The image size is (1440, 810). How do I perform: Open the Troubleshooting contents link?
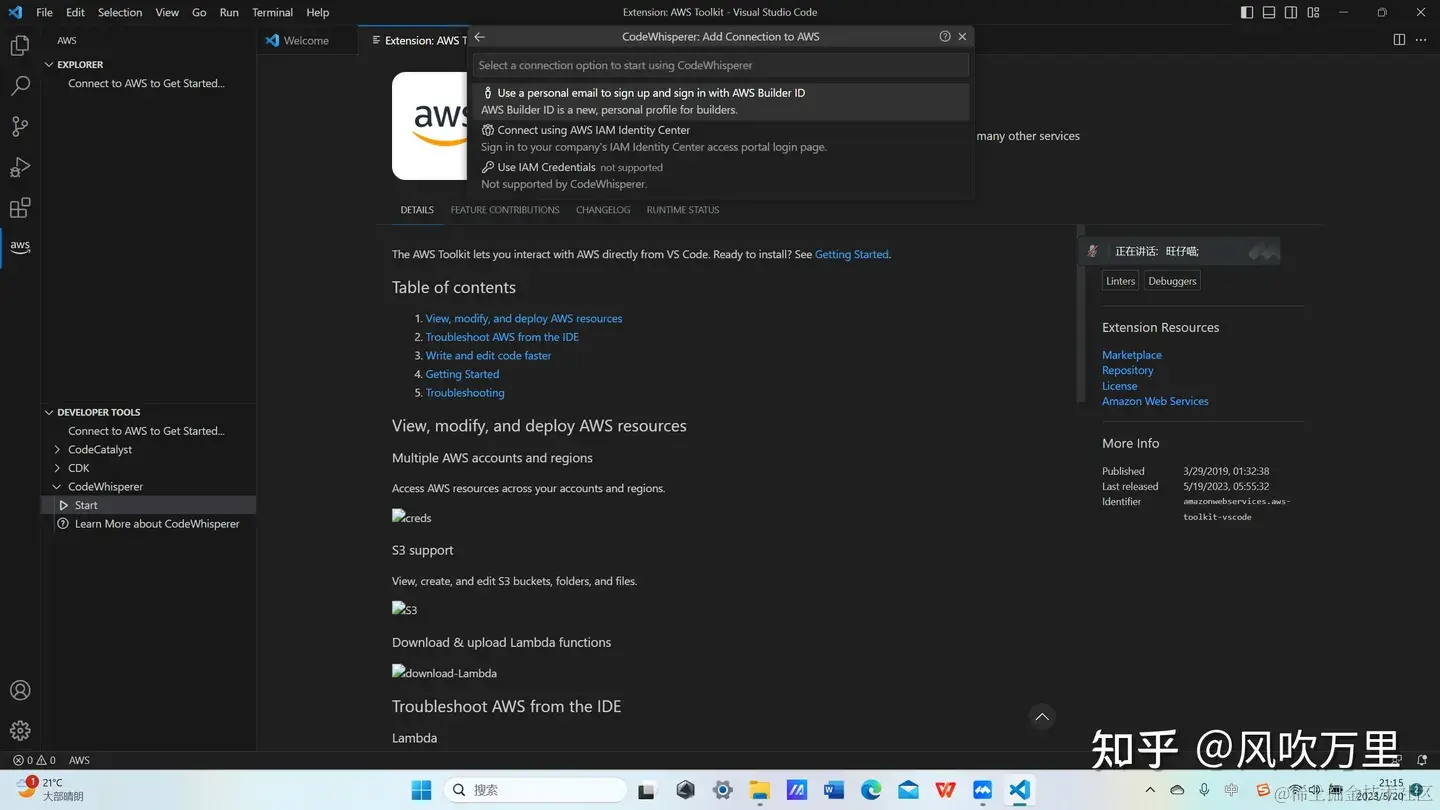click(465, 393)
